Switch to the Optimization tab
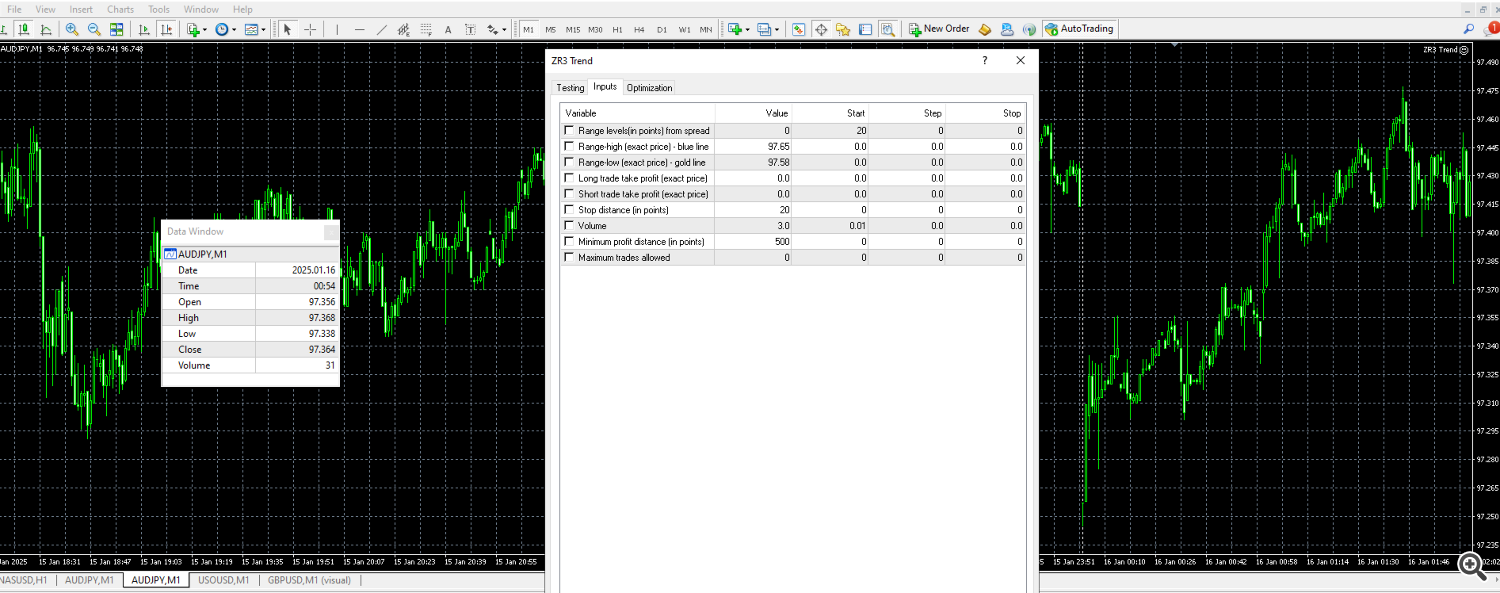Image resolution: width=1500 pixels, height=593 pixels. point(649,88)
